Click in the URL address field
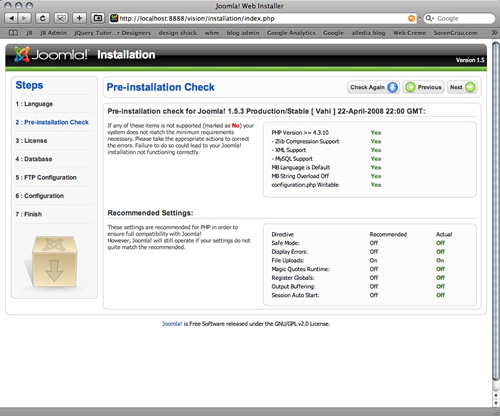The height and width of the screenshot is (416, 500). coord(263,18)
